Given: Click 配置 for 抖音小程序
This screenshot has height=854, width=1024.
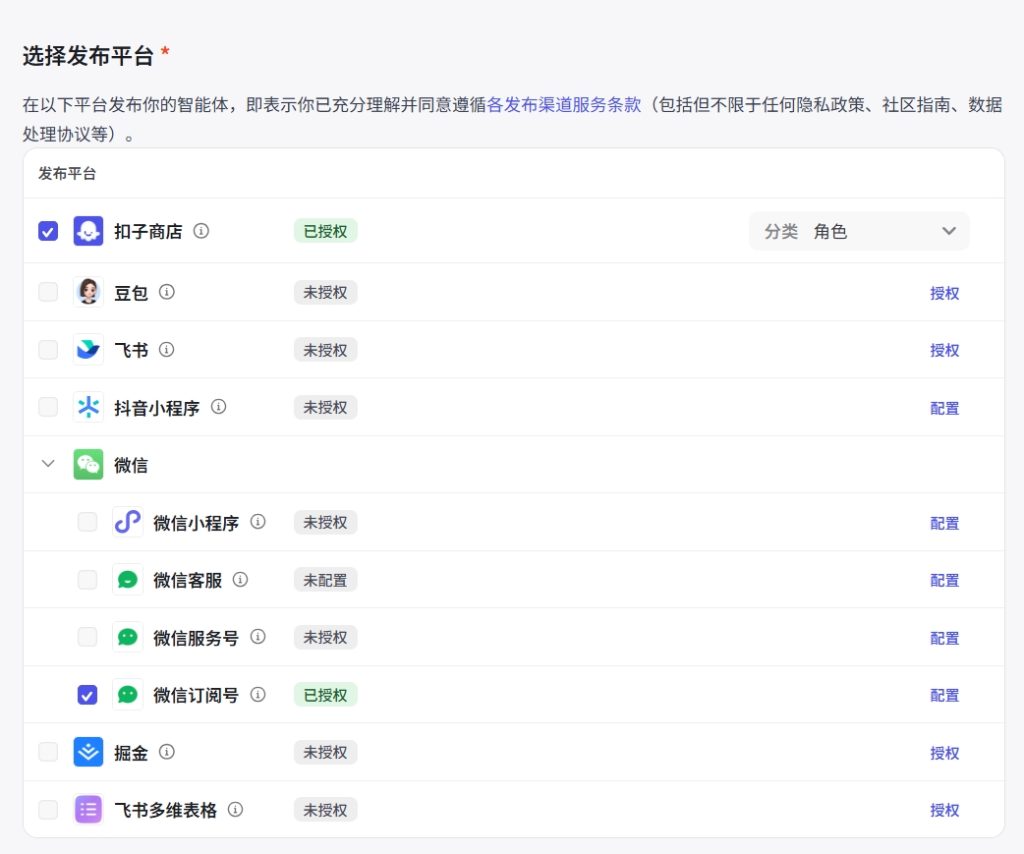Looking at the screenshot, I should tap(944, 408).
